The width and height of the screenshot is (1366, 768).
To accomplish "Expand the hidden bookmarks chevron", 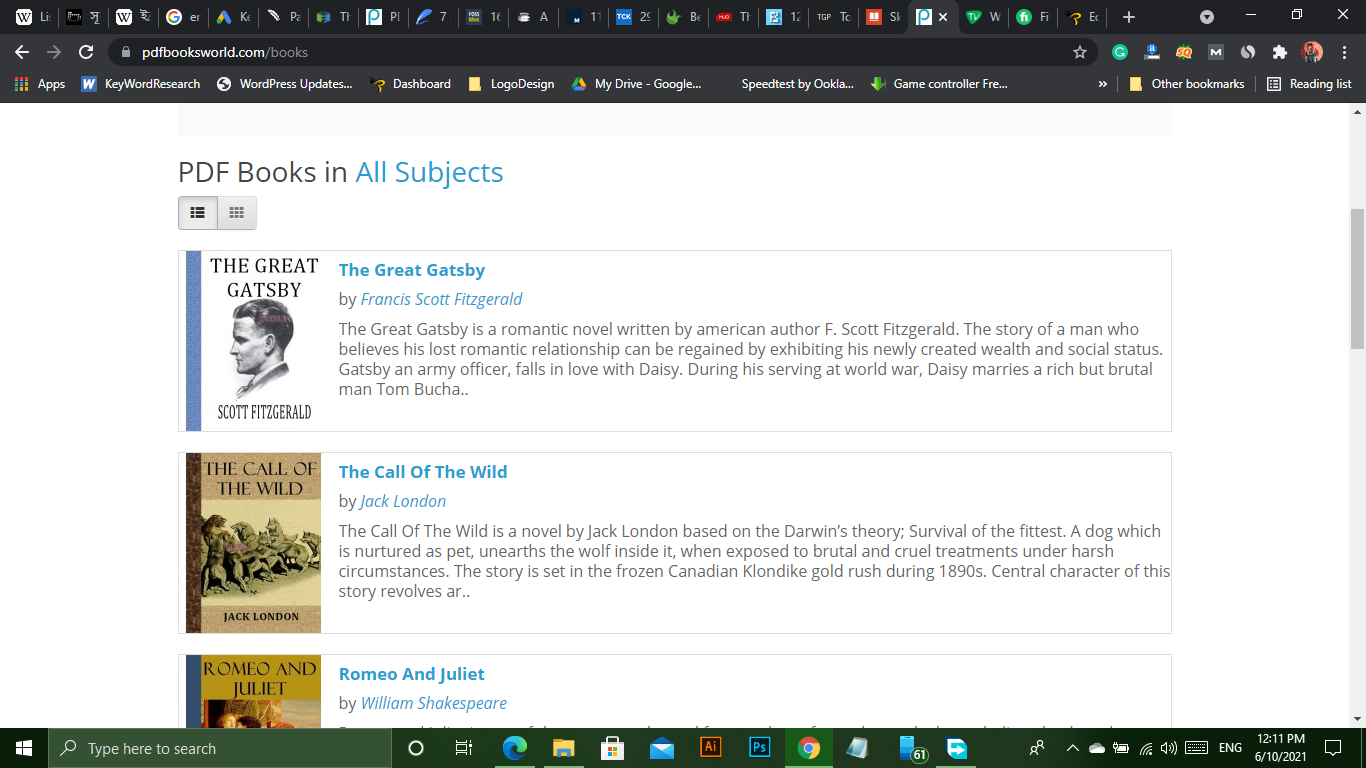I will click(1103, 84).
